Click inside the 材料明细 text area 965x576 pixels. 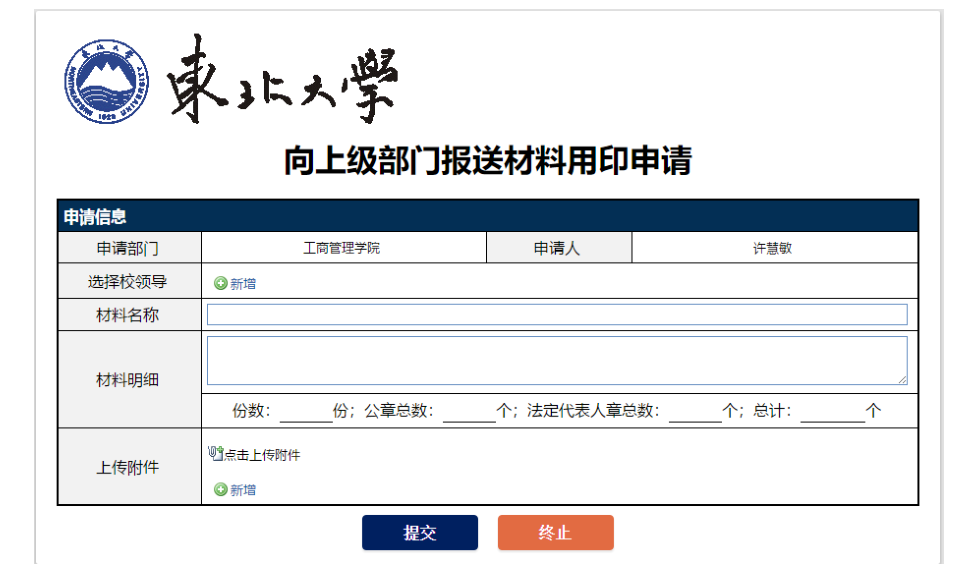tap(556, 360)
